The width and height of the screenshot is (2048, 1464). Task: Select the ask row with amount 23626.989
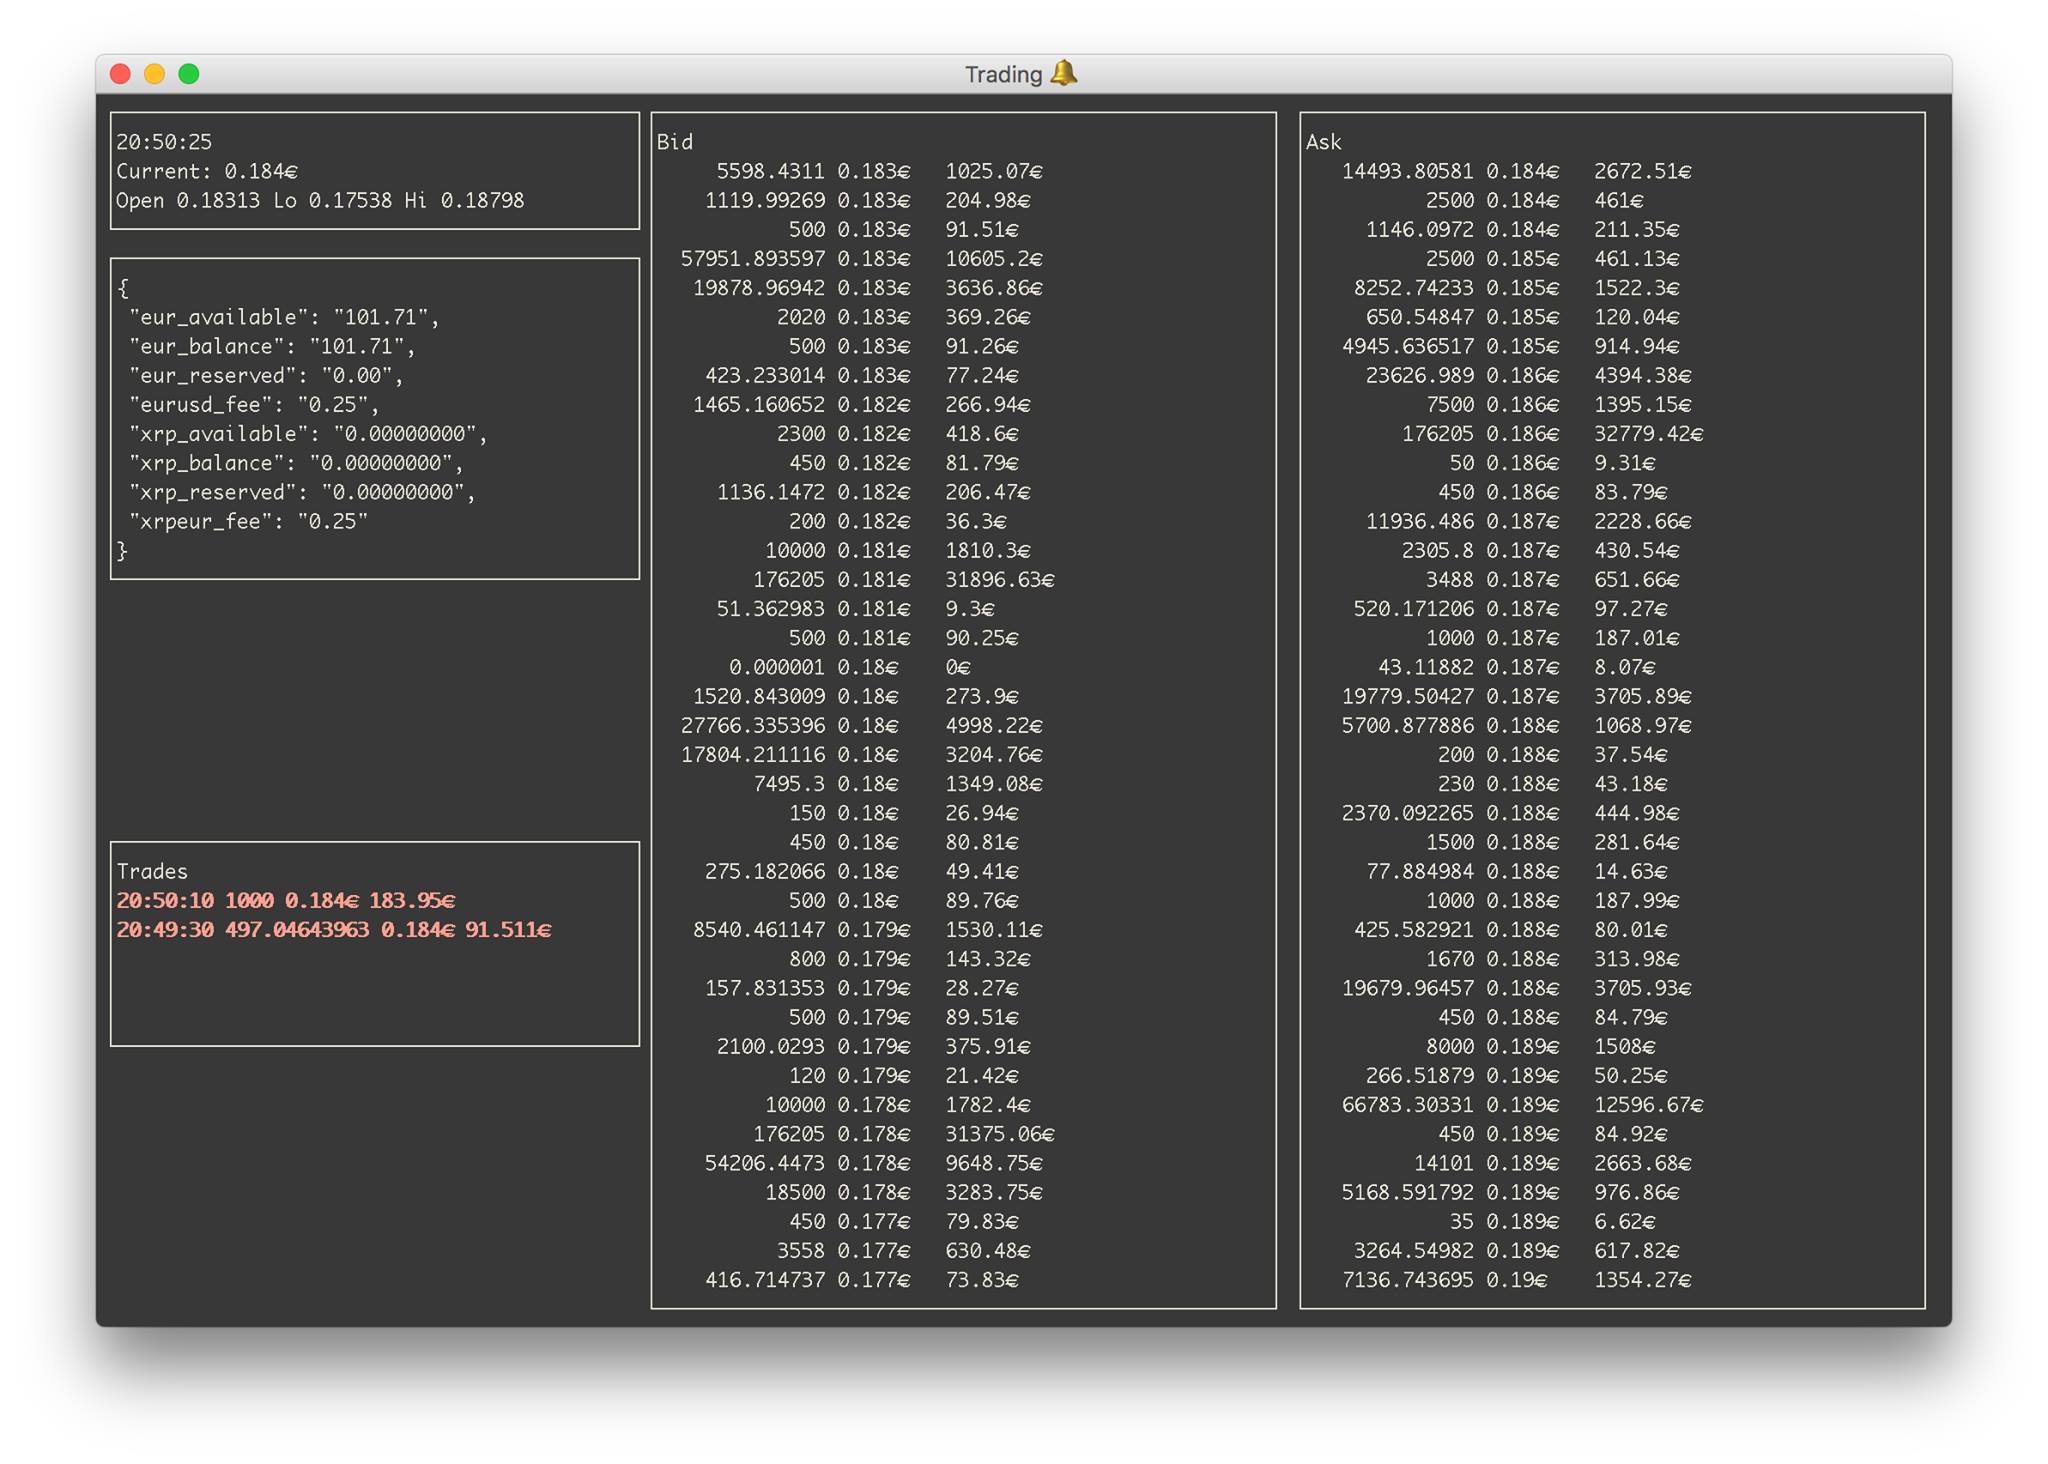coord(1529,375)
